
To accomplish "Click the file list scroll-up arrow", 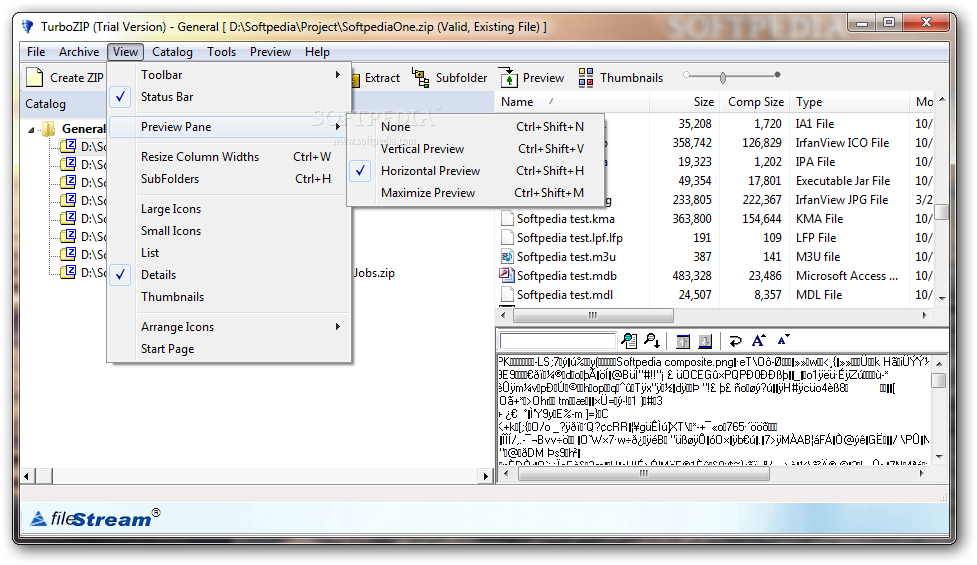I will pos(941,99).
